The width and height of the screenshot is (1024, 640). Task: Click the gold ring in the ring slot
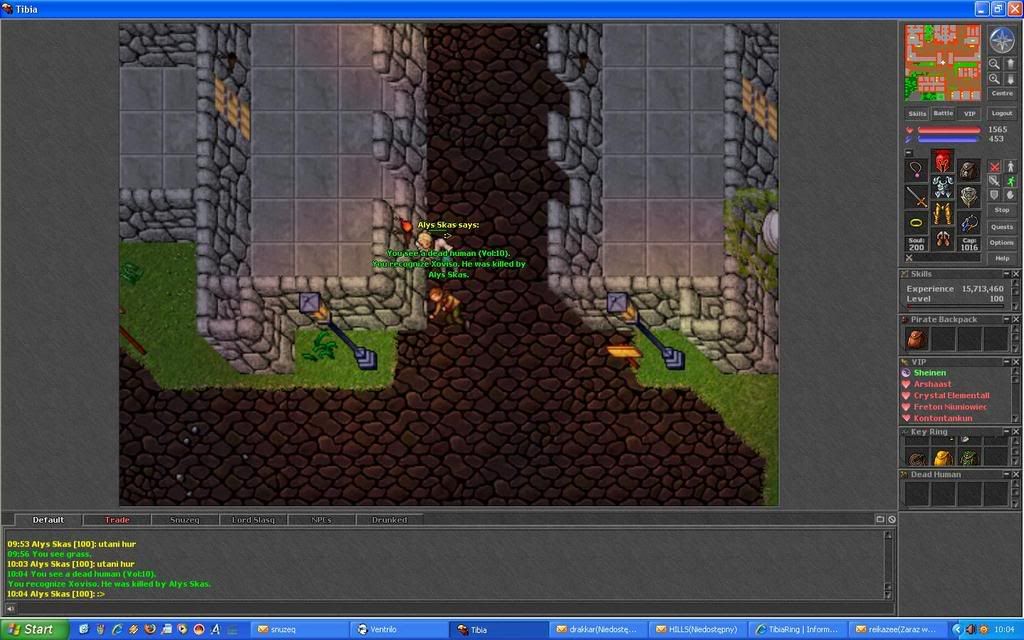click(916, 223)
